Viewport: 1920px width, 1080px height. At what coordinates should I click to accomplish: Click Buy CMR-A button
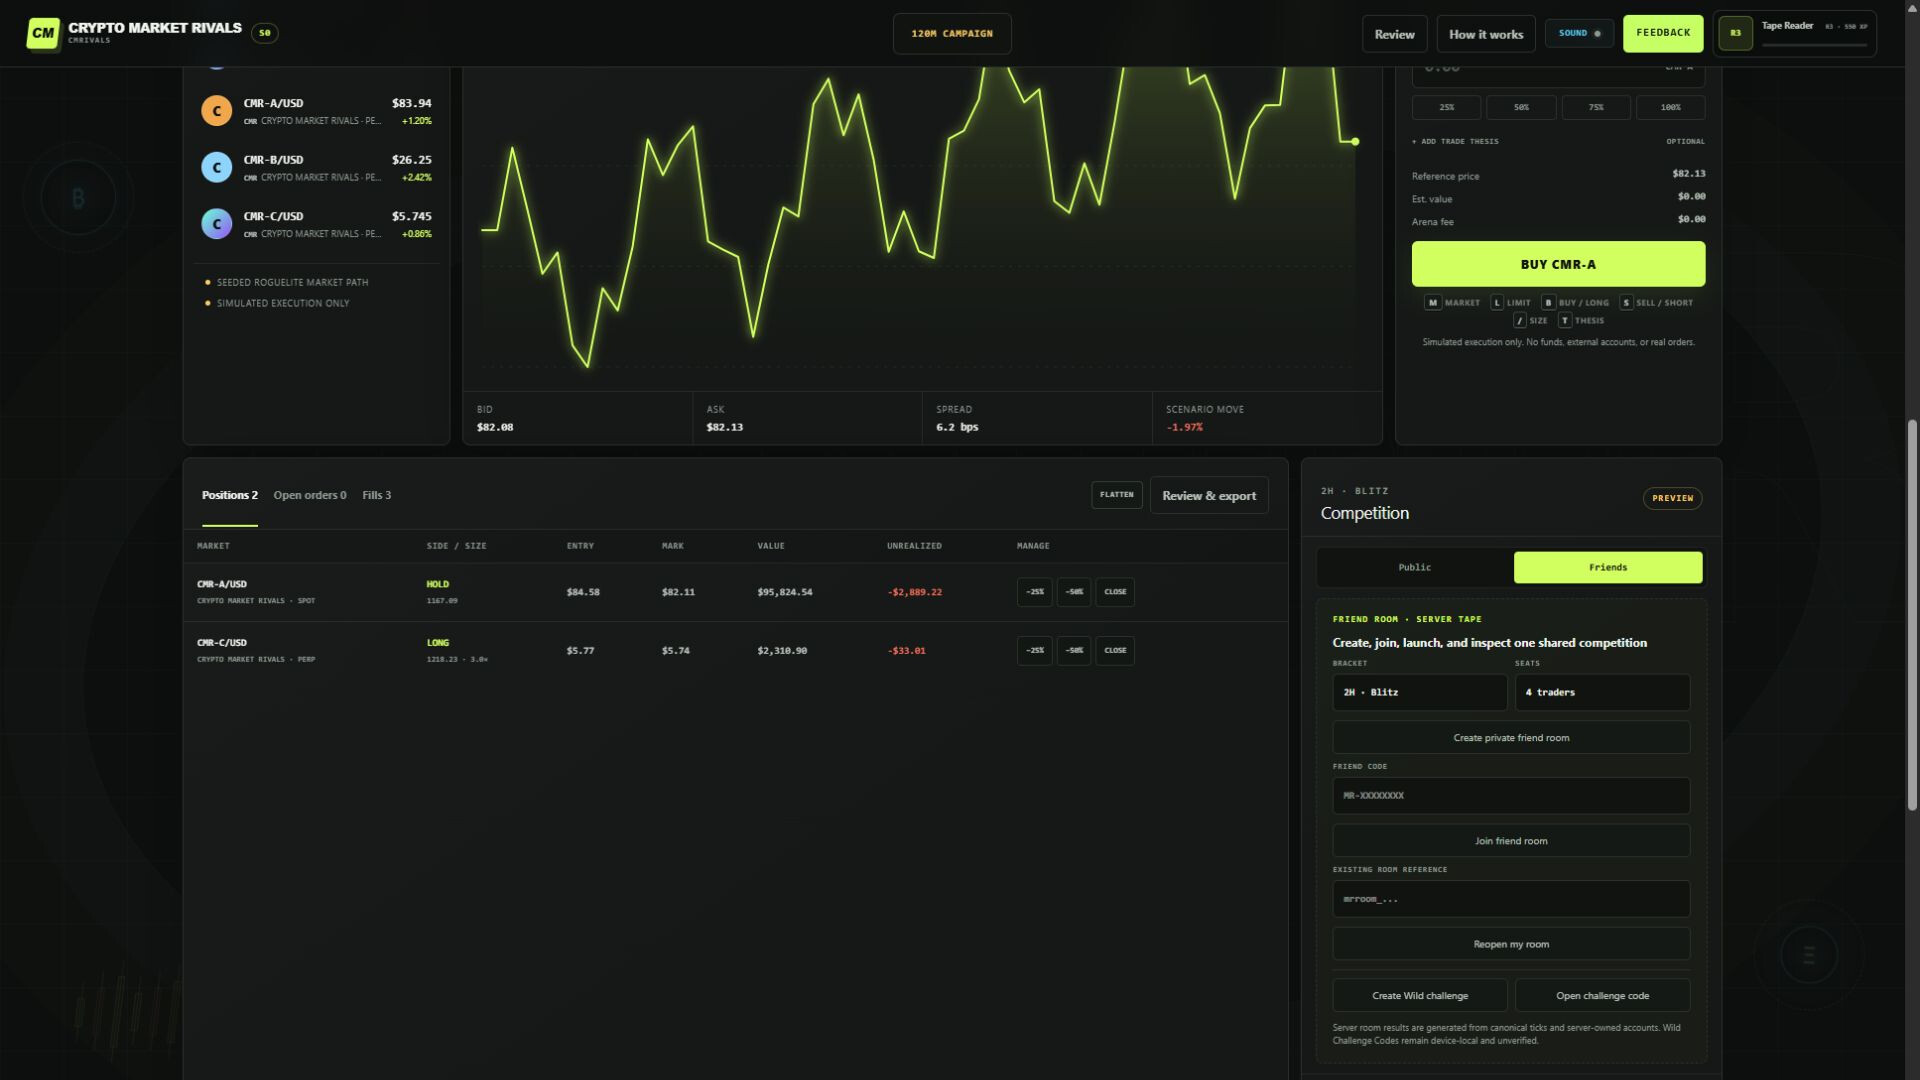pos(1558,264)
